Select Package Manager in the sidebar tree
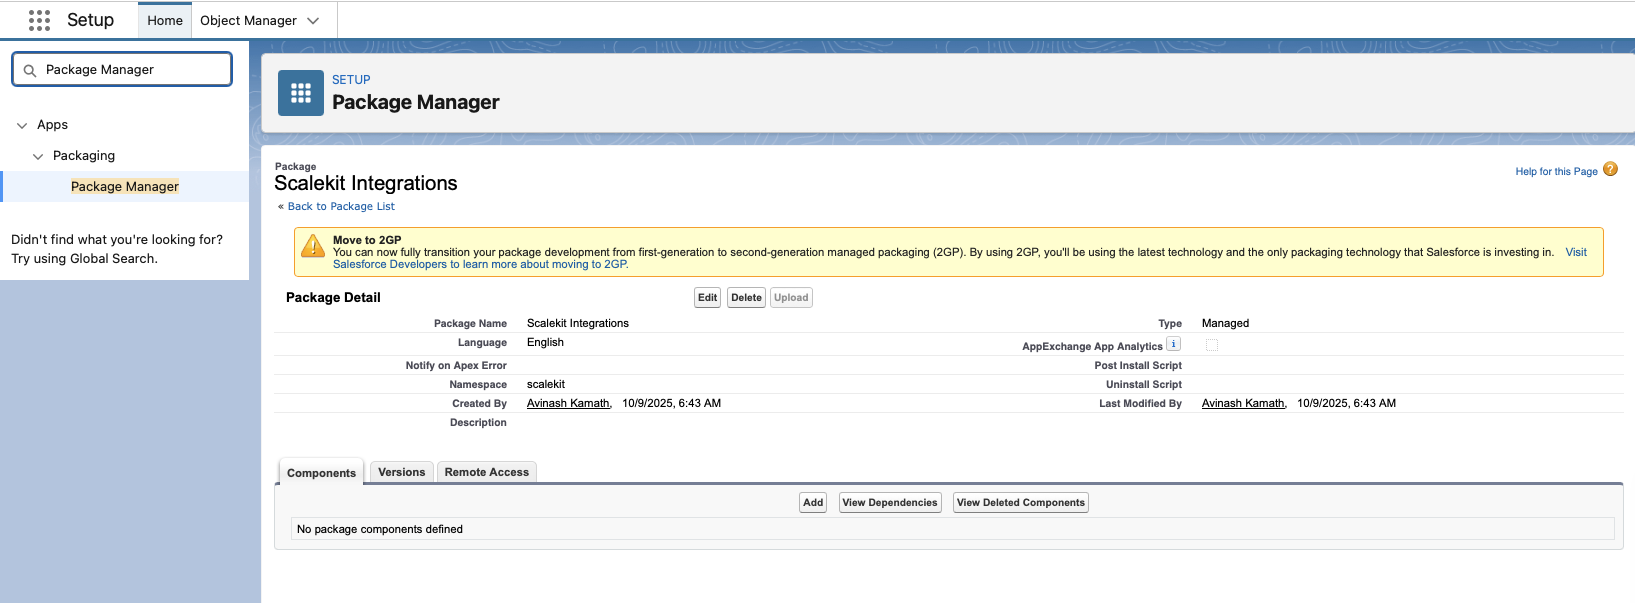Viewport: 1635px width, 603px height. [x=125, y=186]
